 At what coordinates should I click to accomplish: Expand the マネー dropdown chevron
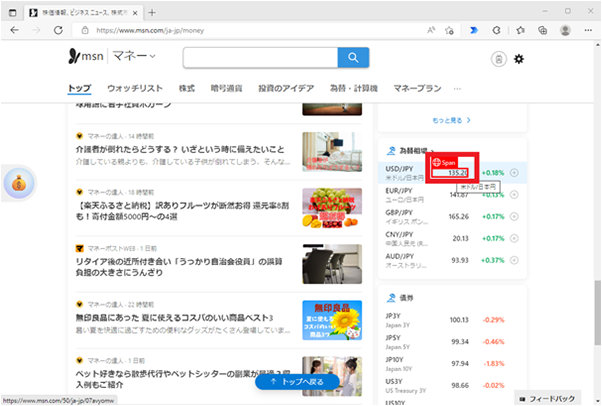click(152, 56)
